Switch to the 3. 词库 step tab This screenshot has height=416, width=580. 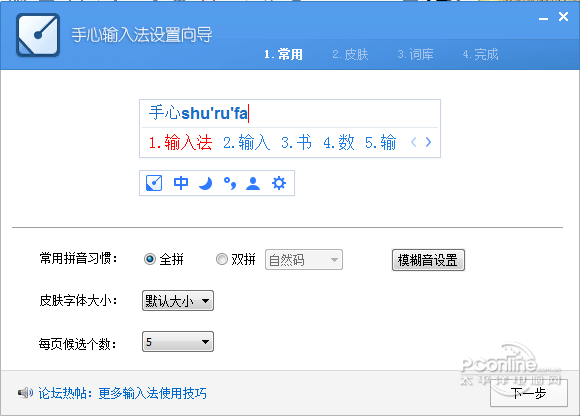point(415,54)
